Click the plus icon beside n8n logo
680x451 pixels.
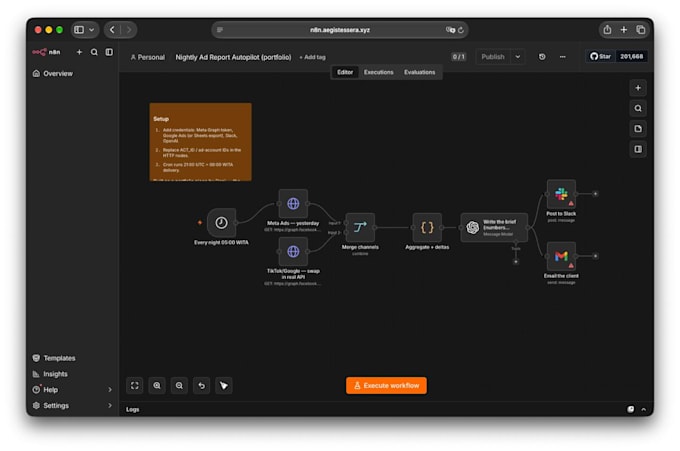tap(79, 52)
